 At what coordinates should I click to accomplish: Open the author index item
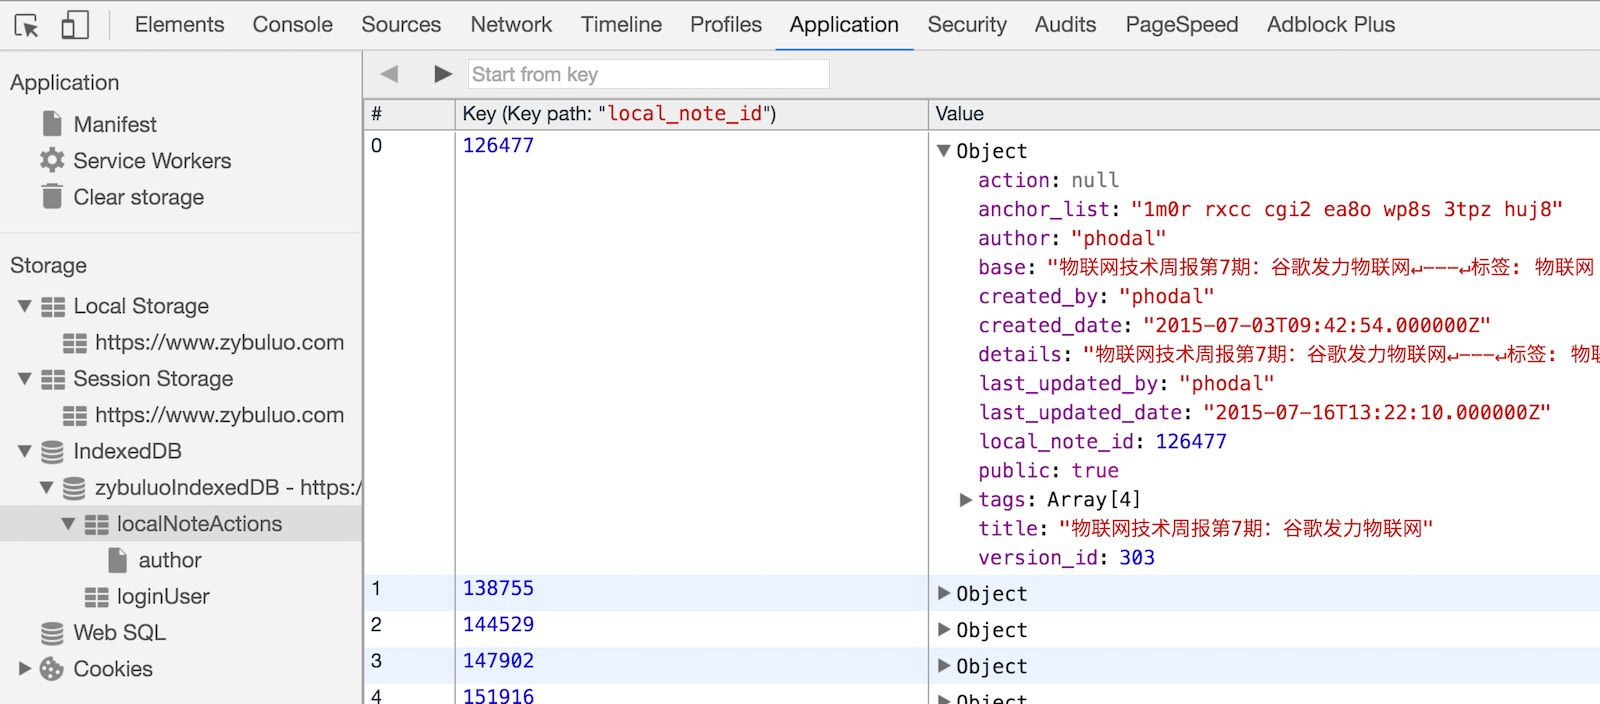(x=169, y=560)
